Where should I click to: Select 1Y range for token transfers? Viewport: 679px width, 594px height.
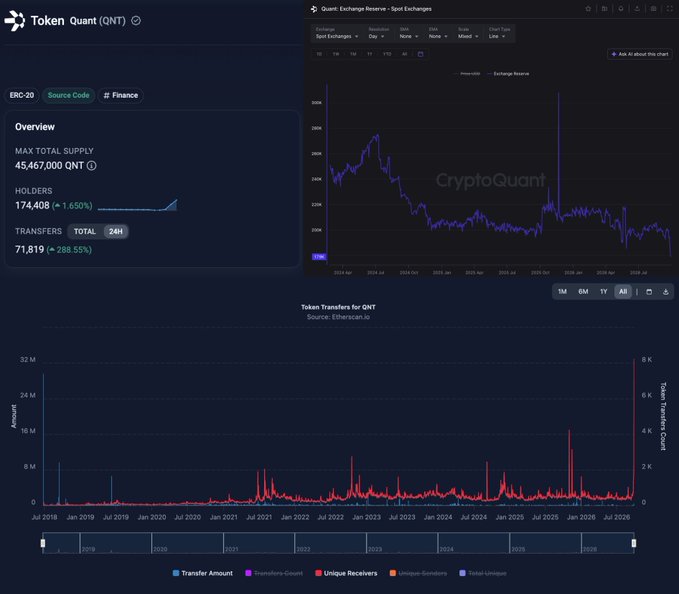tap(604, 292)
